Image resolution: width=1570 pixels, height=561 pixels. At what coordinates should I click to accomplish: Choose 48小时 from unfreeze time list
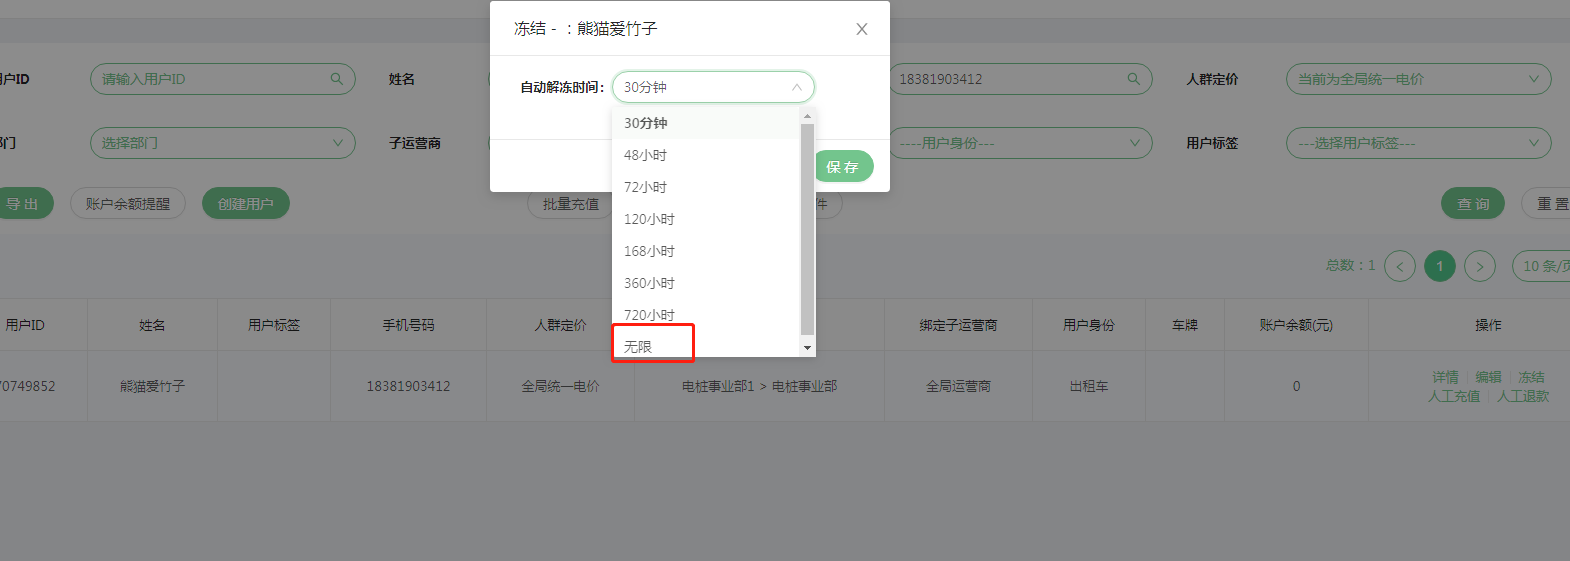(646, 155)
